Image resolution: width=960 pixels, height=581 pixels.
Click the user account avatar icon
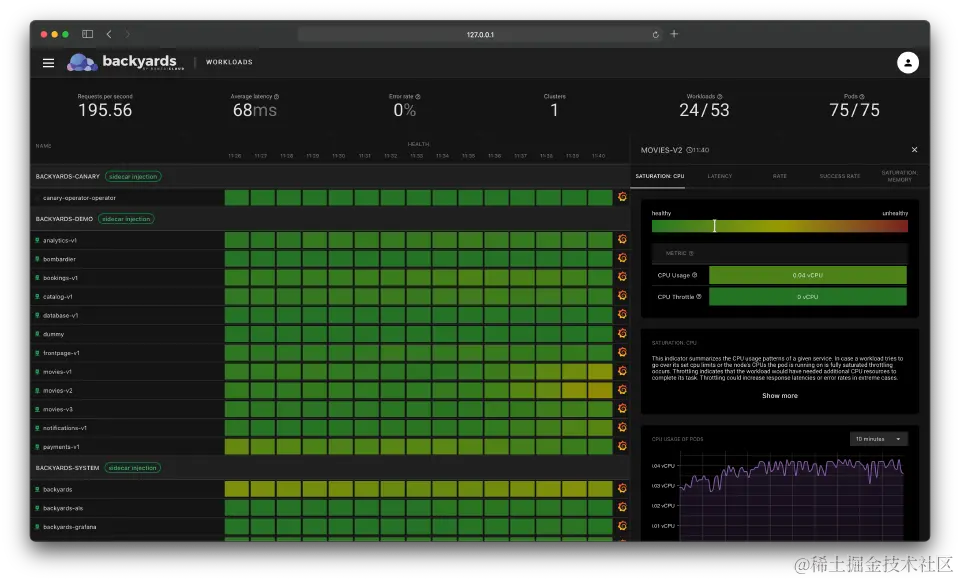(x=907, y=62)
